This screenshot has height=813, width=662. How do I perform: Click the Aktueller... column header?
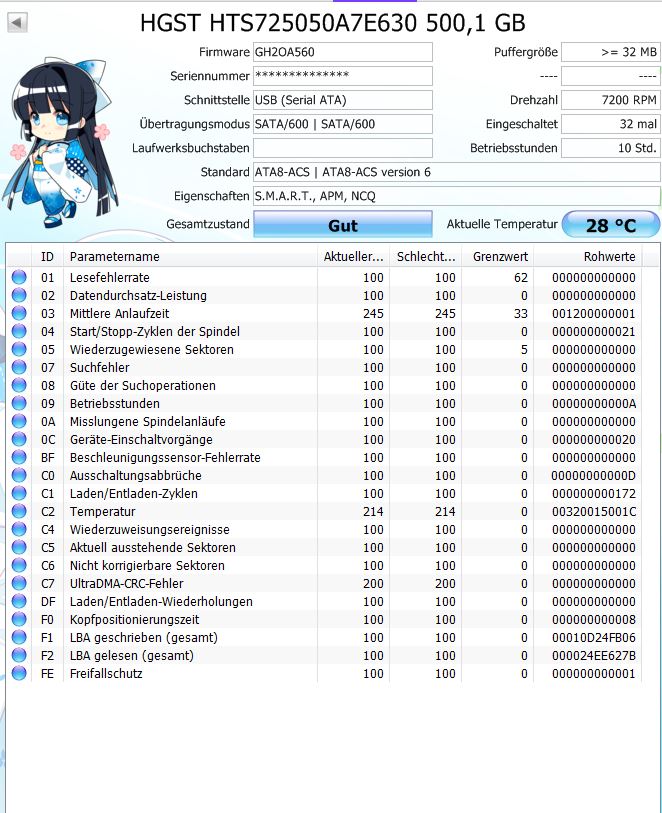coord(353,257)
